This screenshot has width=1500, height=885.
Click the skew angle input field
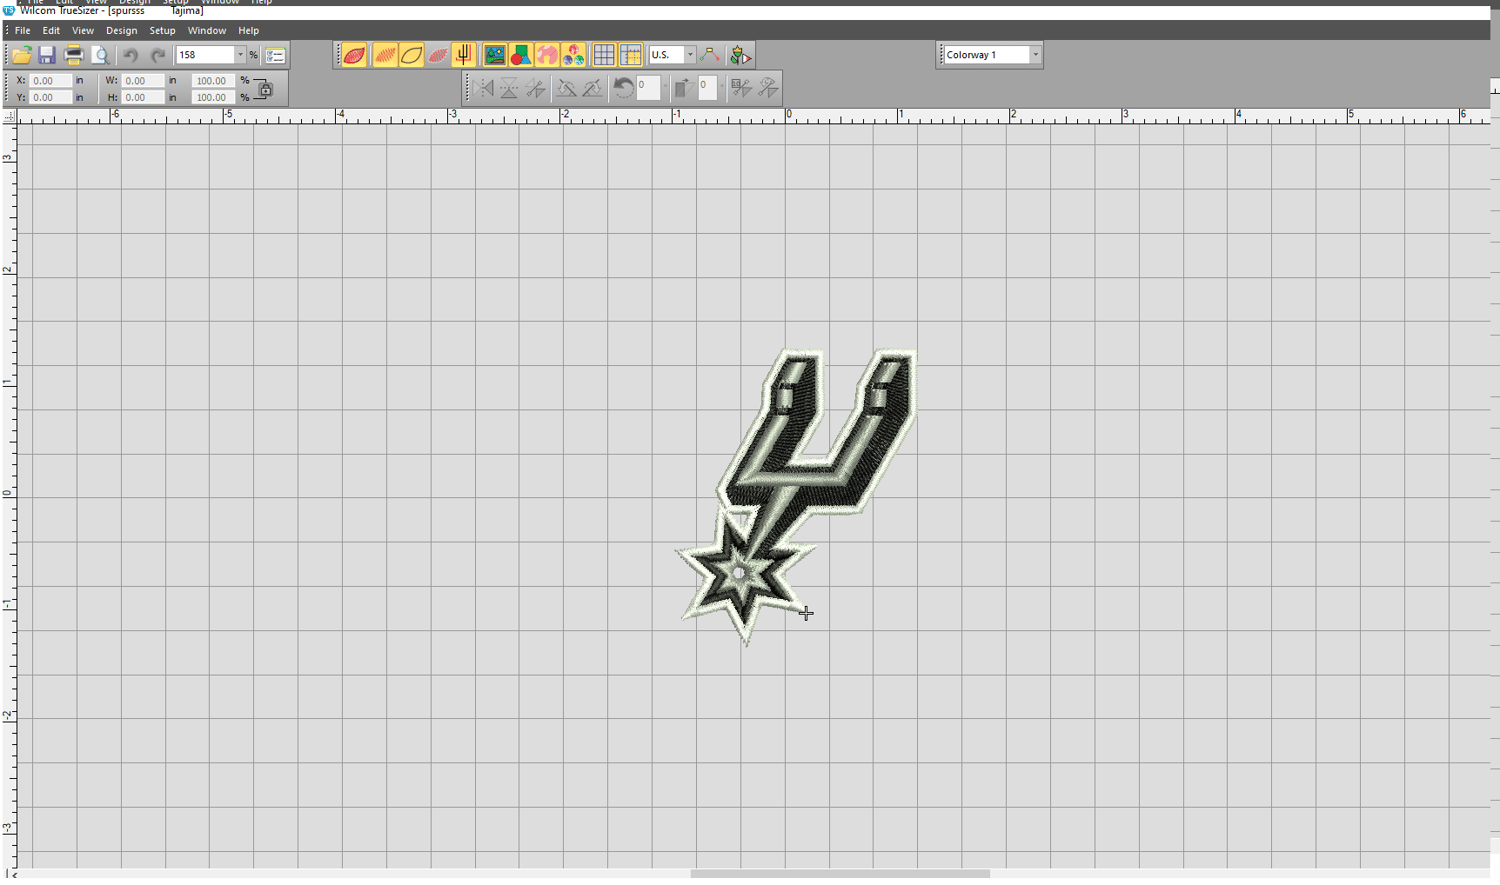(708, 88)
